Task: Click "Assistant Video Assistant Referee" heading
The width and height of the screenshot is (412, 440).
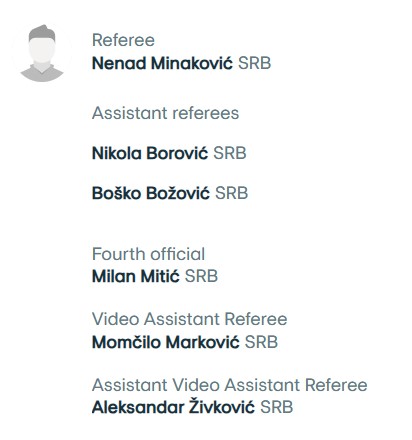Action: coord(230,385)
